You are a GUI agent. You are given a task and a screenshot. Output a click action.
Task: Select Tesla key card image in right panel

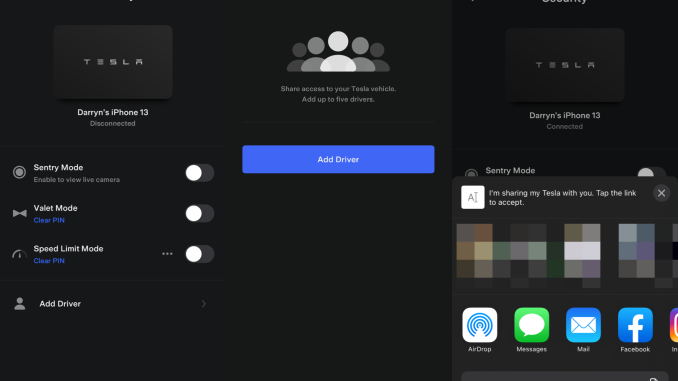[x=565, y=65]
